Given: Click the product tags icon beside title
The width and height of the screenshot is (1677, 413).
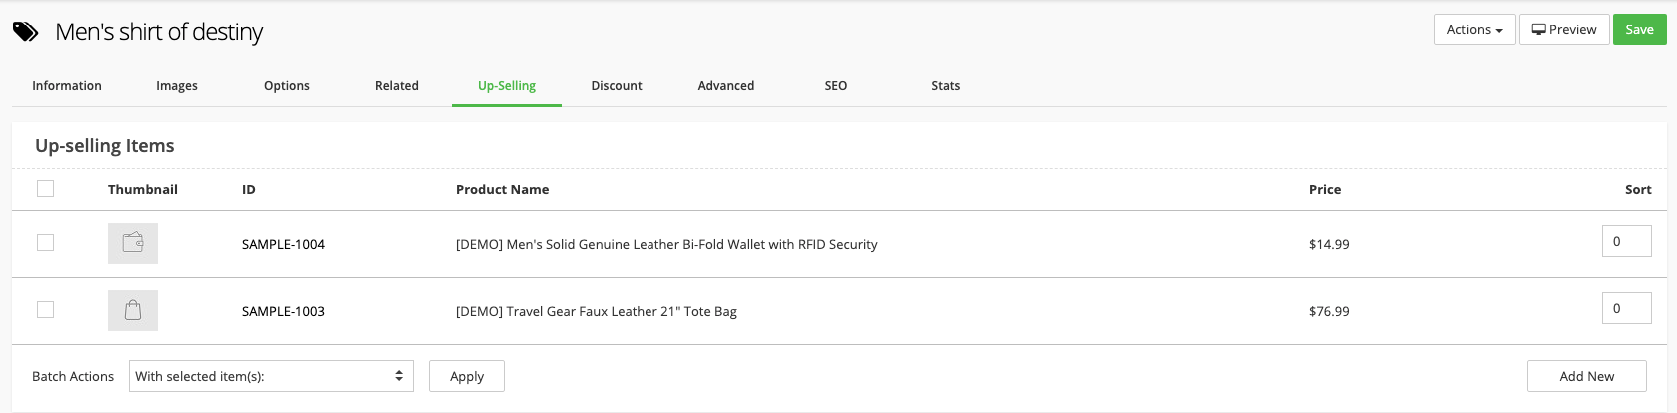Looking at the screenshot, I should pyautogui.click(x=25, y=32).
